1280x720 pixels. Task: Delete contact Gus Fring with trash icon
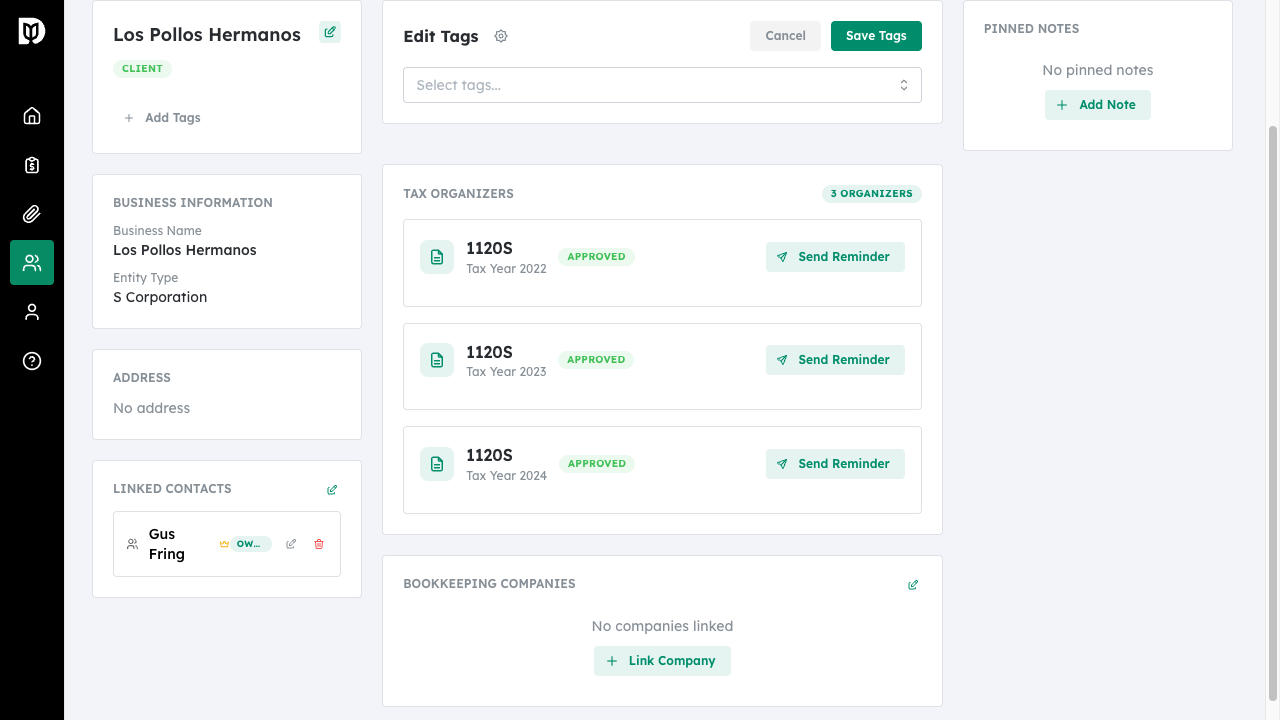(318, 544)
